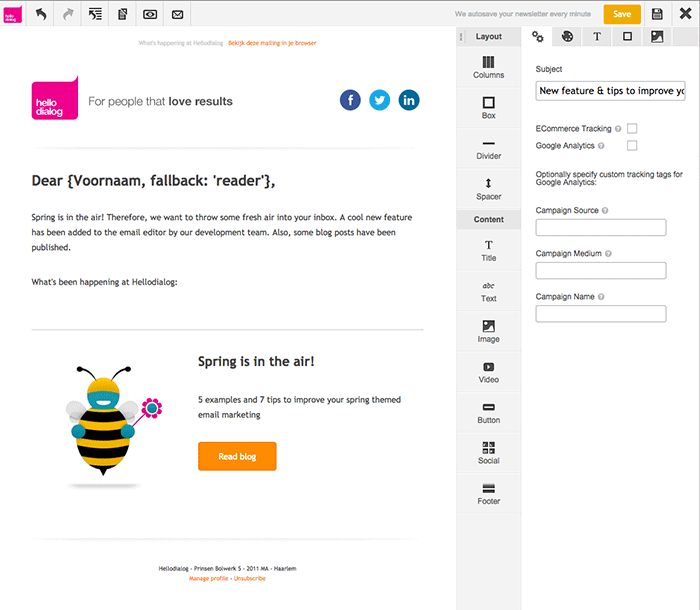
Task: Tick the Google Analytics checkbox
Action: pyautogui.click(x=632, y=146)
